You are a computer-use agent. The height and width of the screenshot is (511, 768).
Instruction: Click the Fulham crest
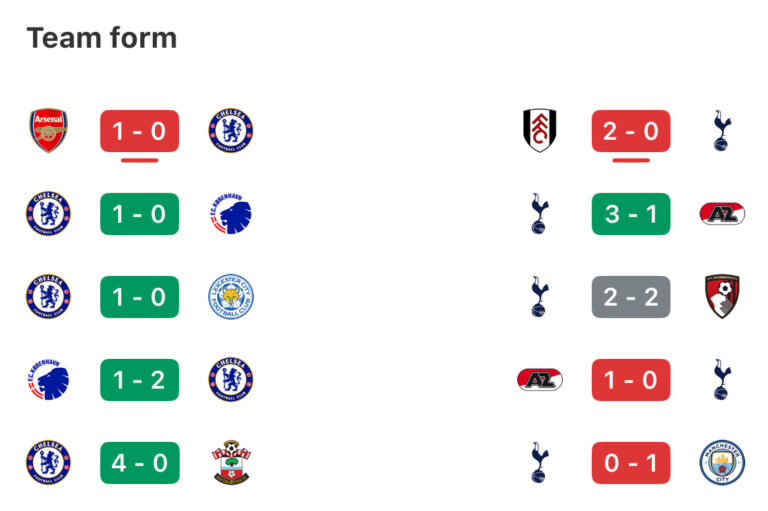click(539, 131)
